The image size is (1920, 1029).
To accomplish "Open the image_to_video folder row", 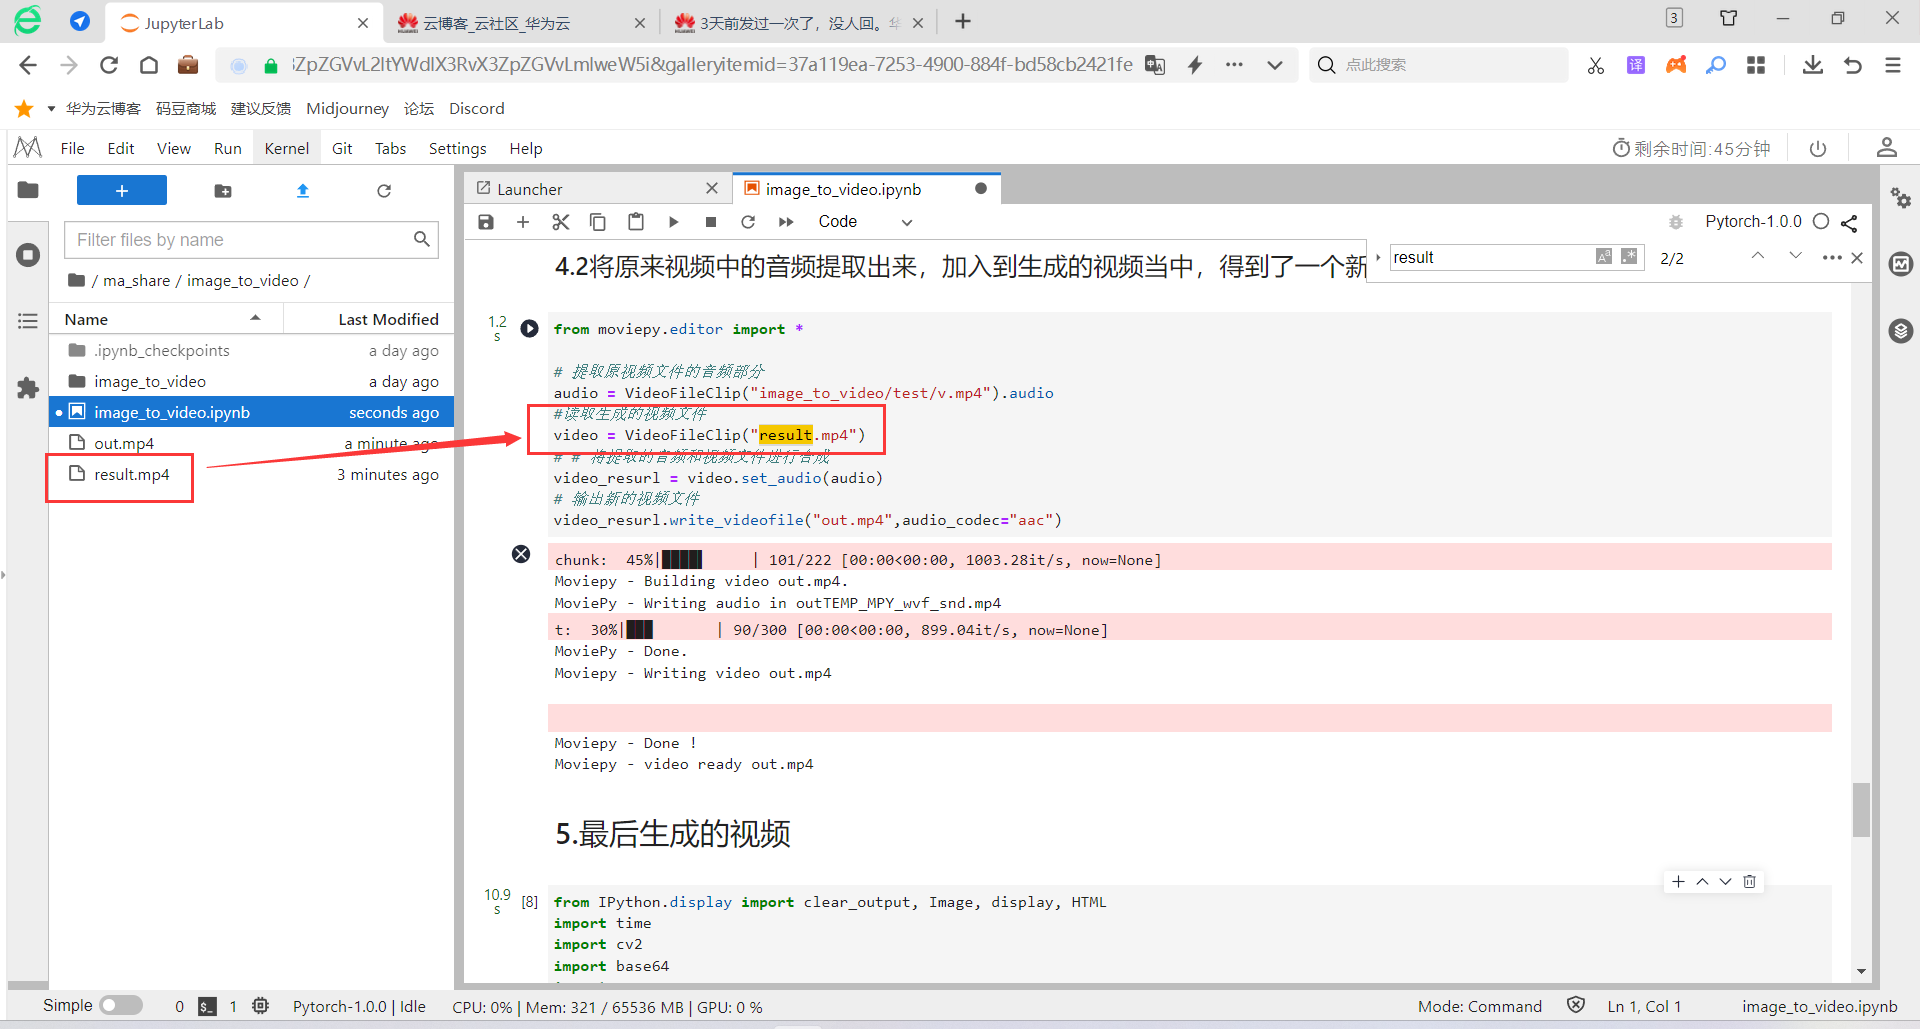I will coord(252,381).
